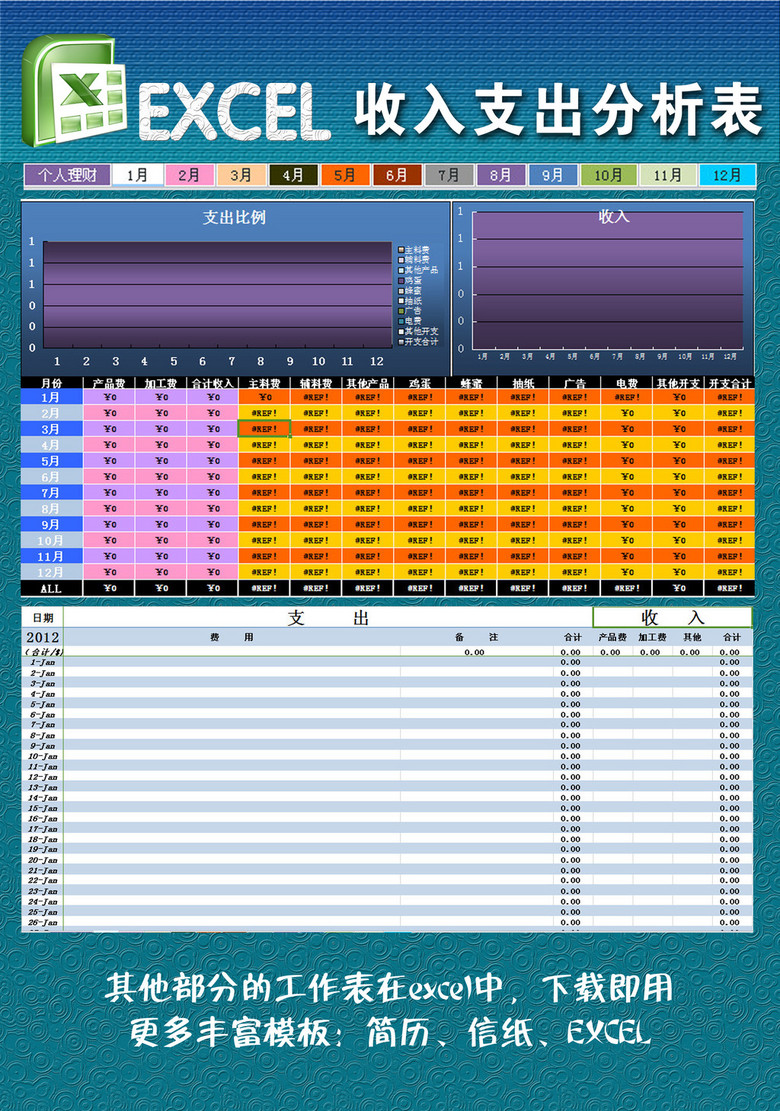
Task: Select the 2012 year cell
Action: tap(43, 638)
